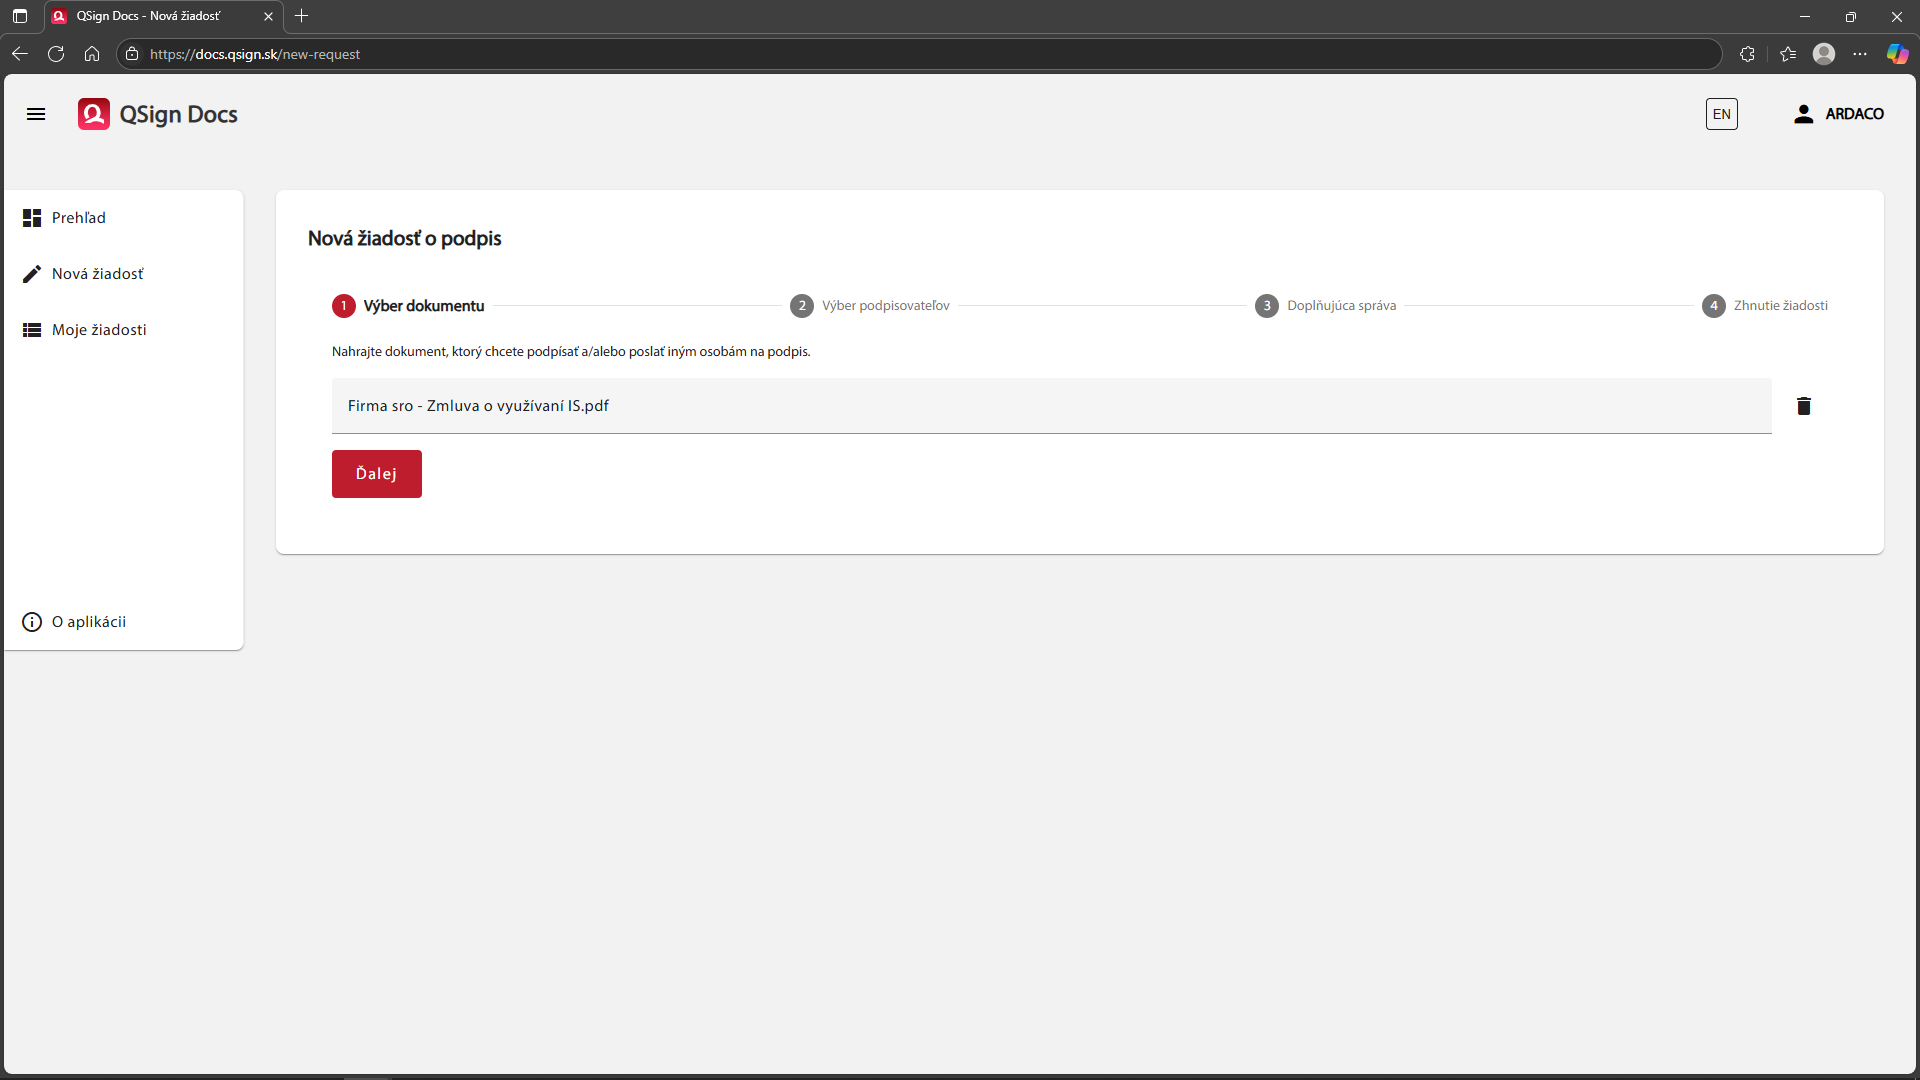Image resolution: width=1920 pixels, height=1080 pixels.
Task: Open the hamburger navigation menu
Action: coord(36,114)
